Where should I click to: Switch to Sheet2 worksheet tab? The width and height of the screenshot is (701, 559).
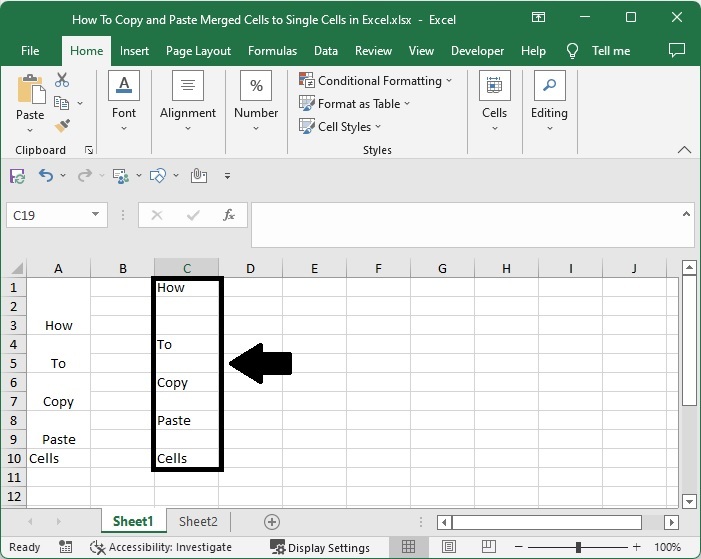pyautogui.click(x=198, y=521)
